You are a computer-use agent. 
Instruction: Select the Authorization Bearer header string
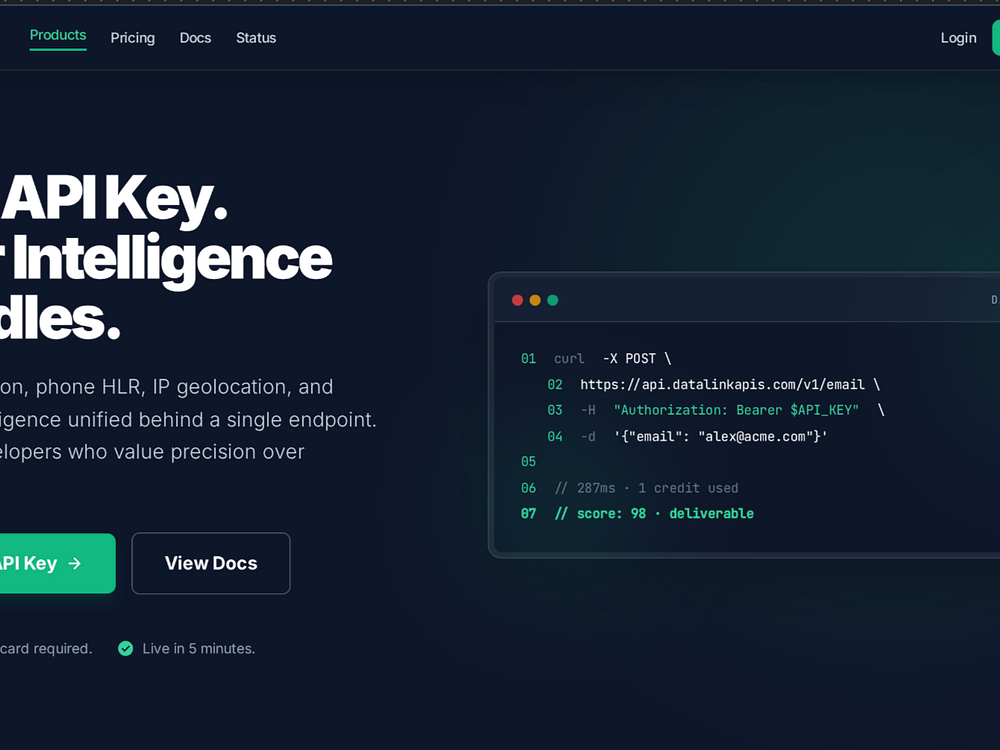(736, 410)
